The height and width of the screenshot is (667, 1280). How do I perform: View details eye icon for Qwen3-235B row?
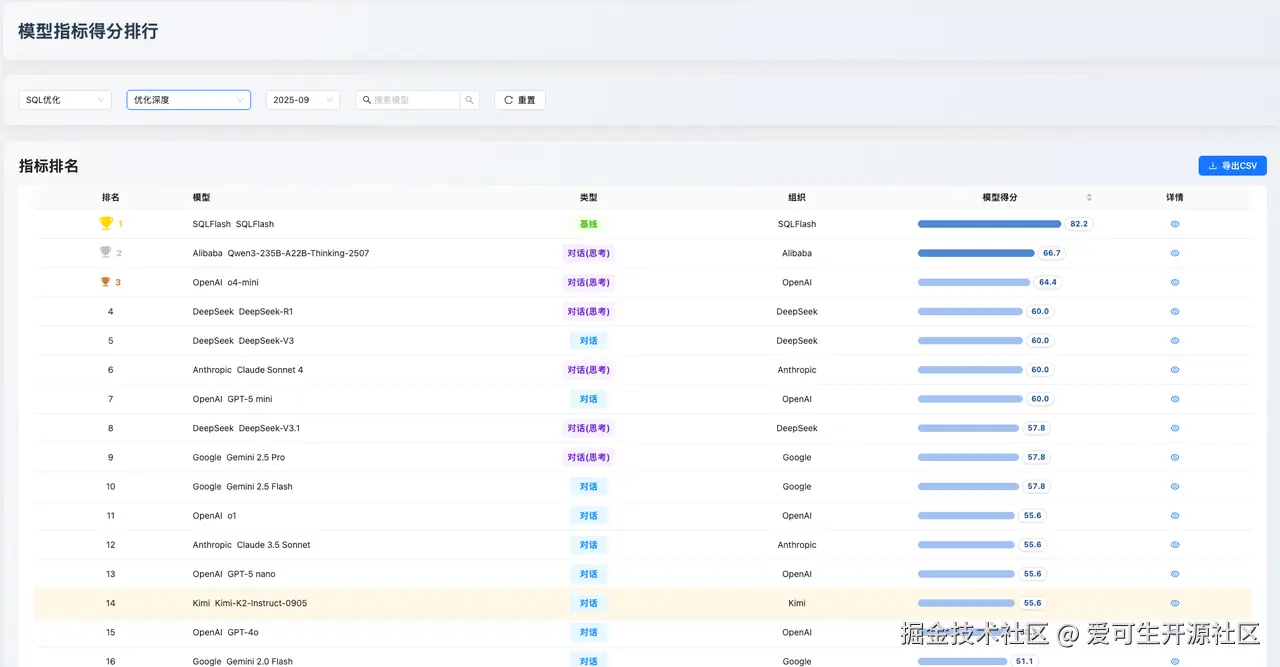tap(1175, 253)
